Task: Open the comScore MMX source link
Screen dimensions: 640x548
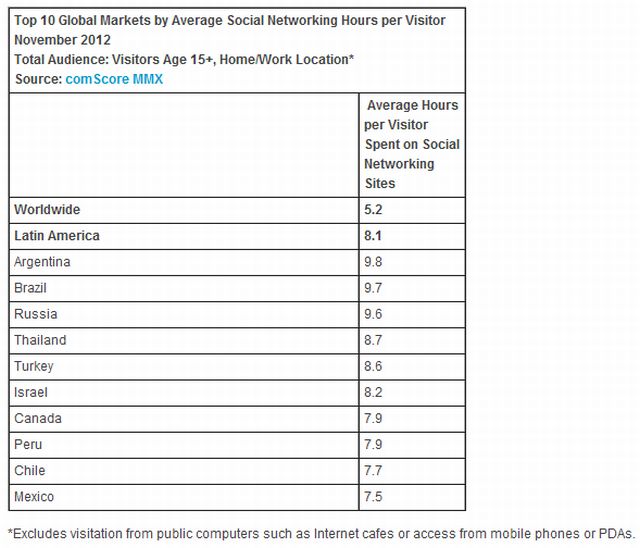Action: (114, 79)
